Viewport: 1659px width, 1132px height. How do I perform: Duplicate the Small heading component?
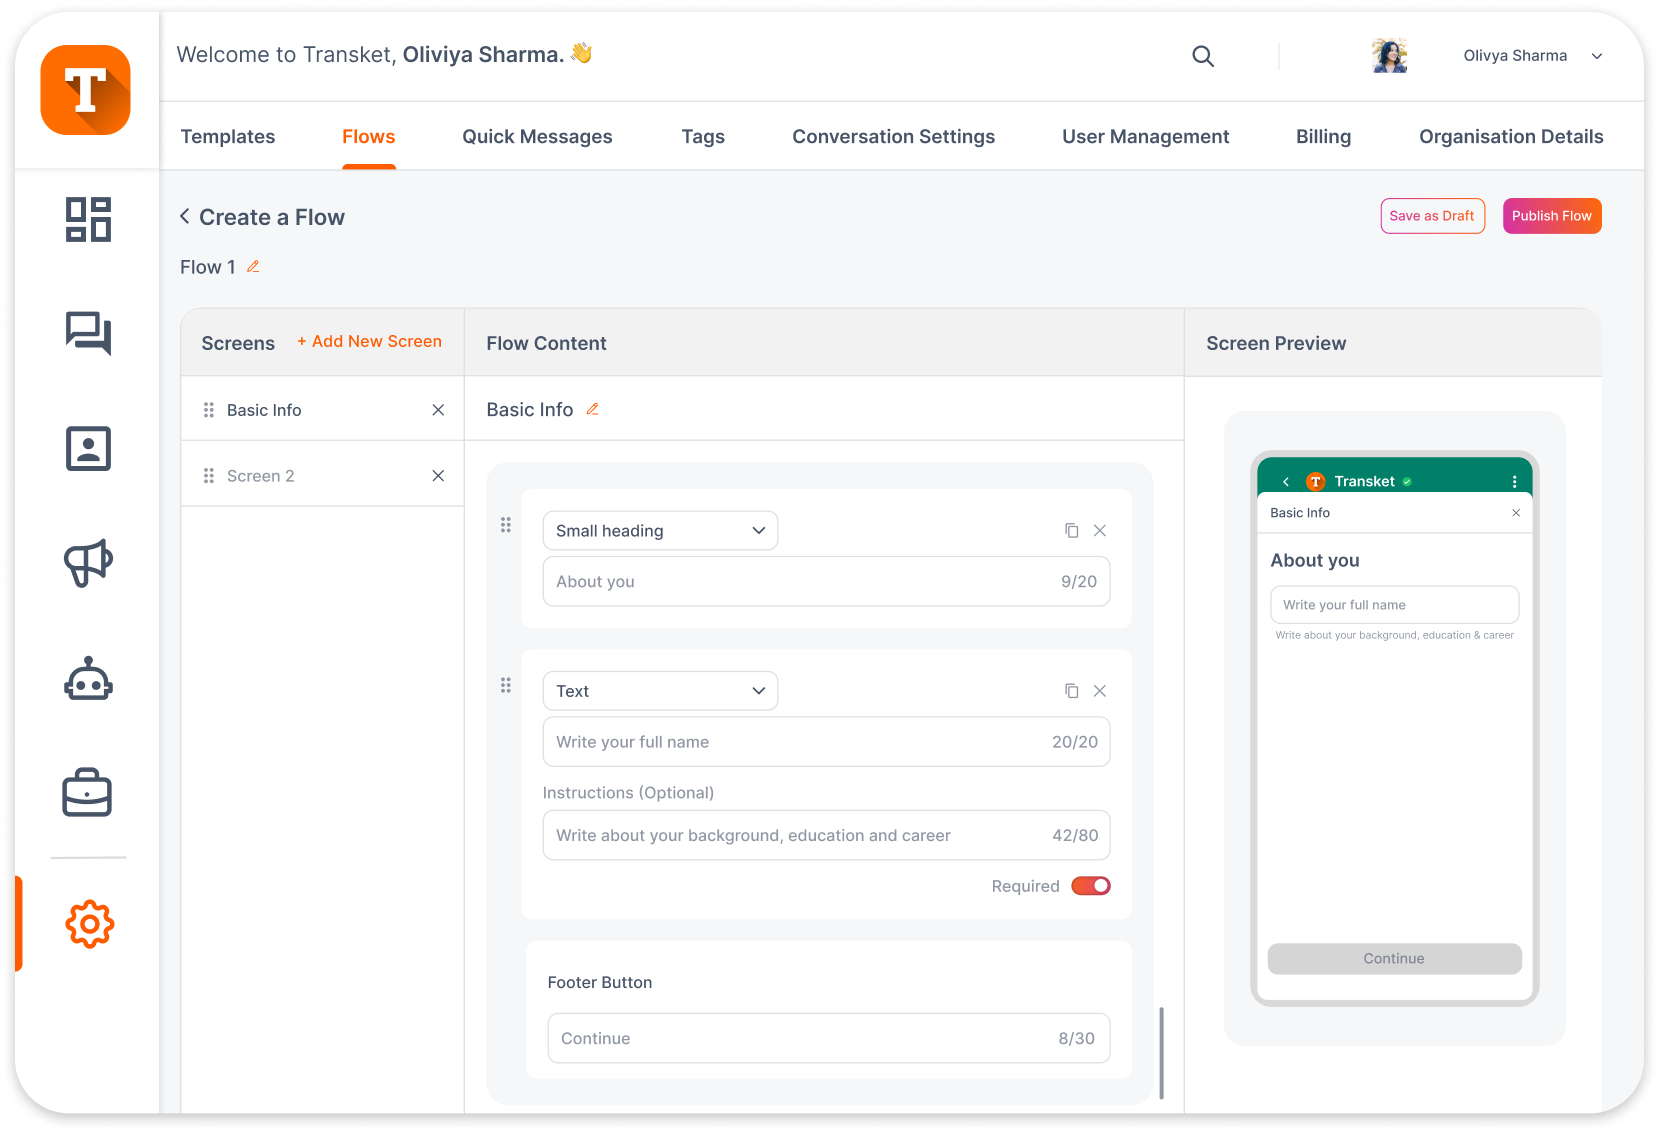point(1071,531)
